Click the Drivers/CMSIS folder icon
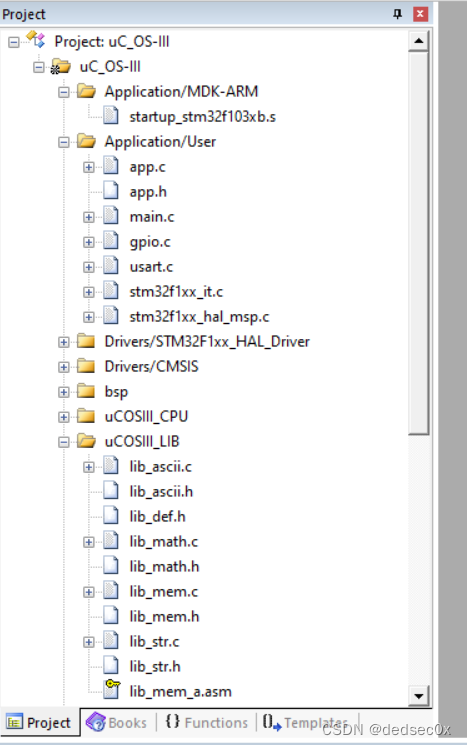Image resolution: width=467 pixels, height=745 pixels. point(86,366)
